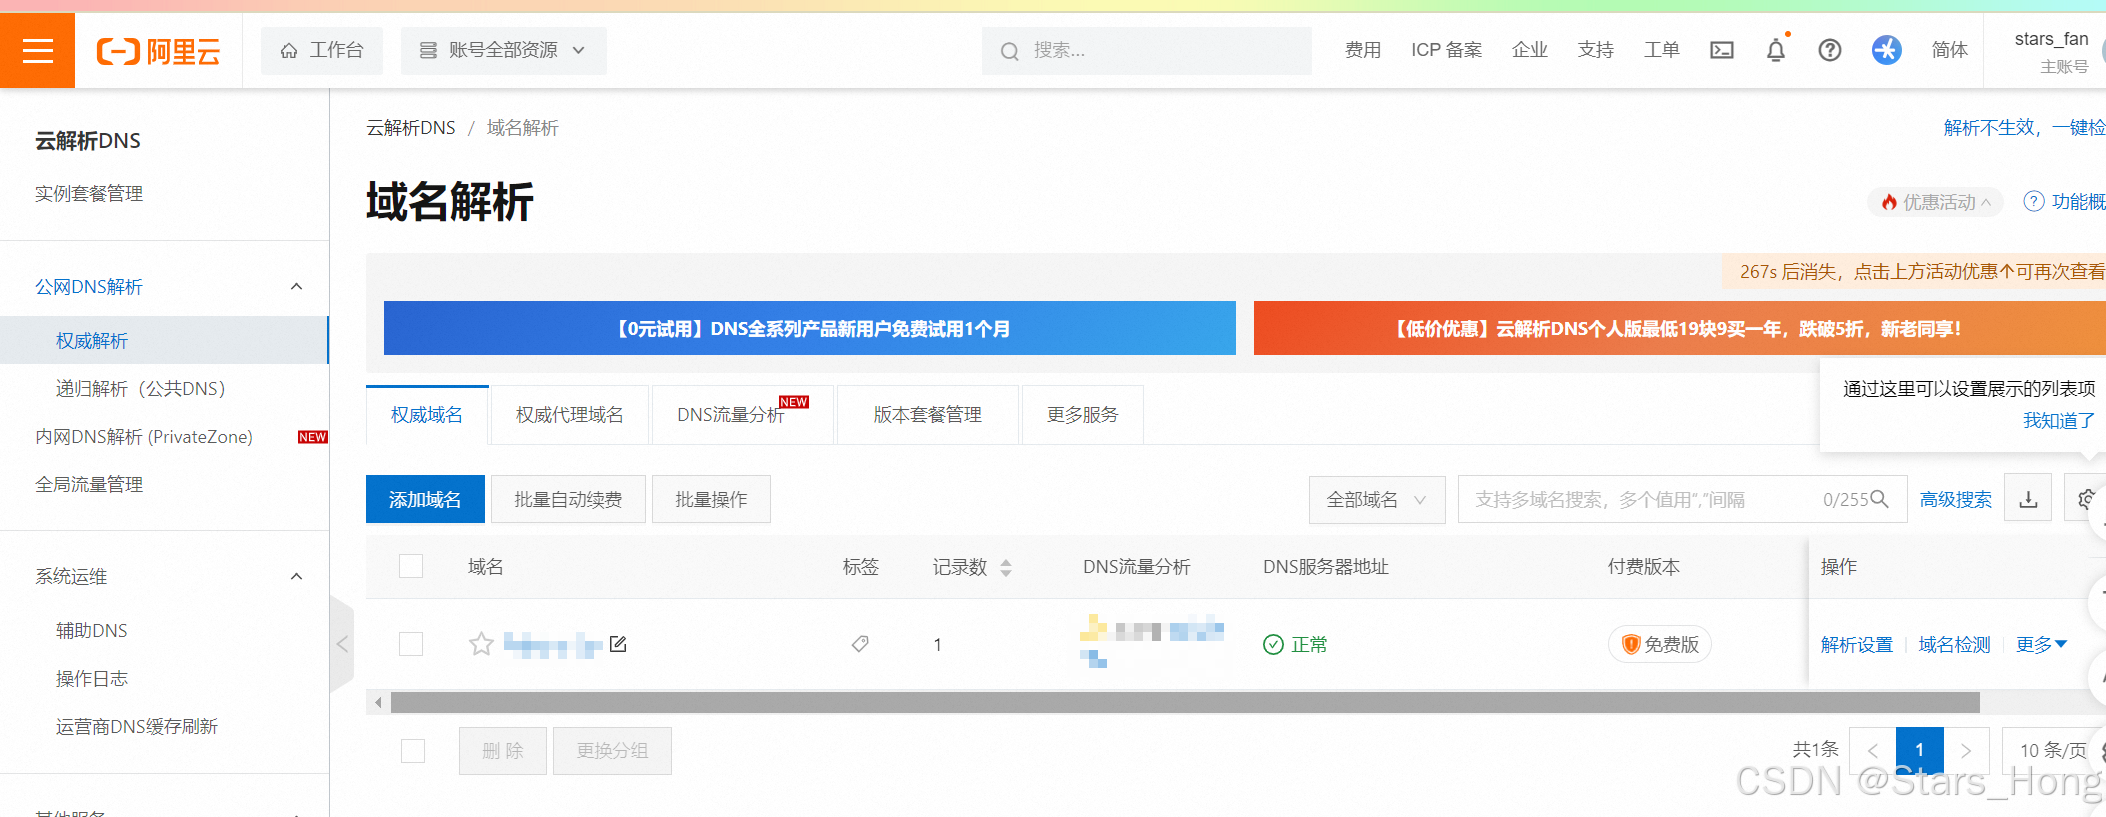
Task: Open 更多服务 tab
Action: click(1083, 415)
